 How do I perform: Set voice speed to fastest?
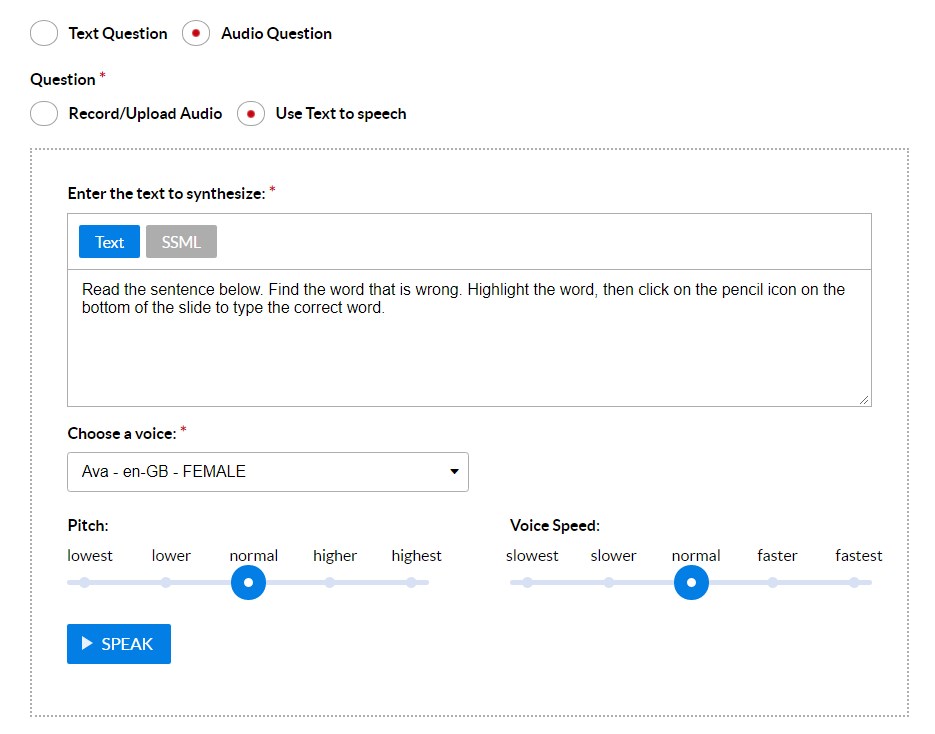pos(854,582)
